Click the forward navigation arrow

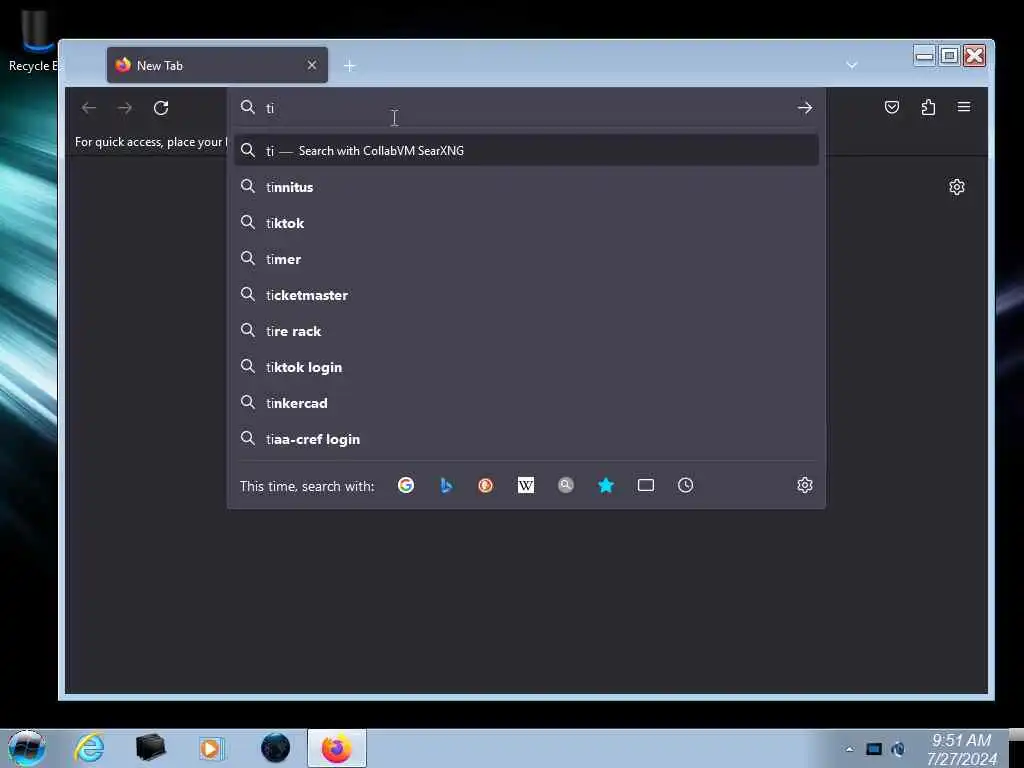point(125,108)
